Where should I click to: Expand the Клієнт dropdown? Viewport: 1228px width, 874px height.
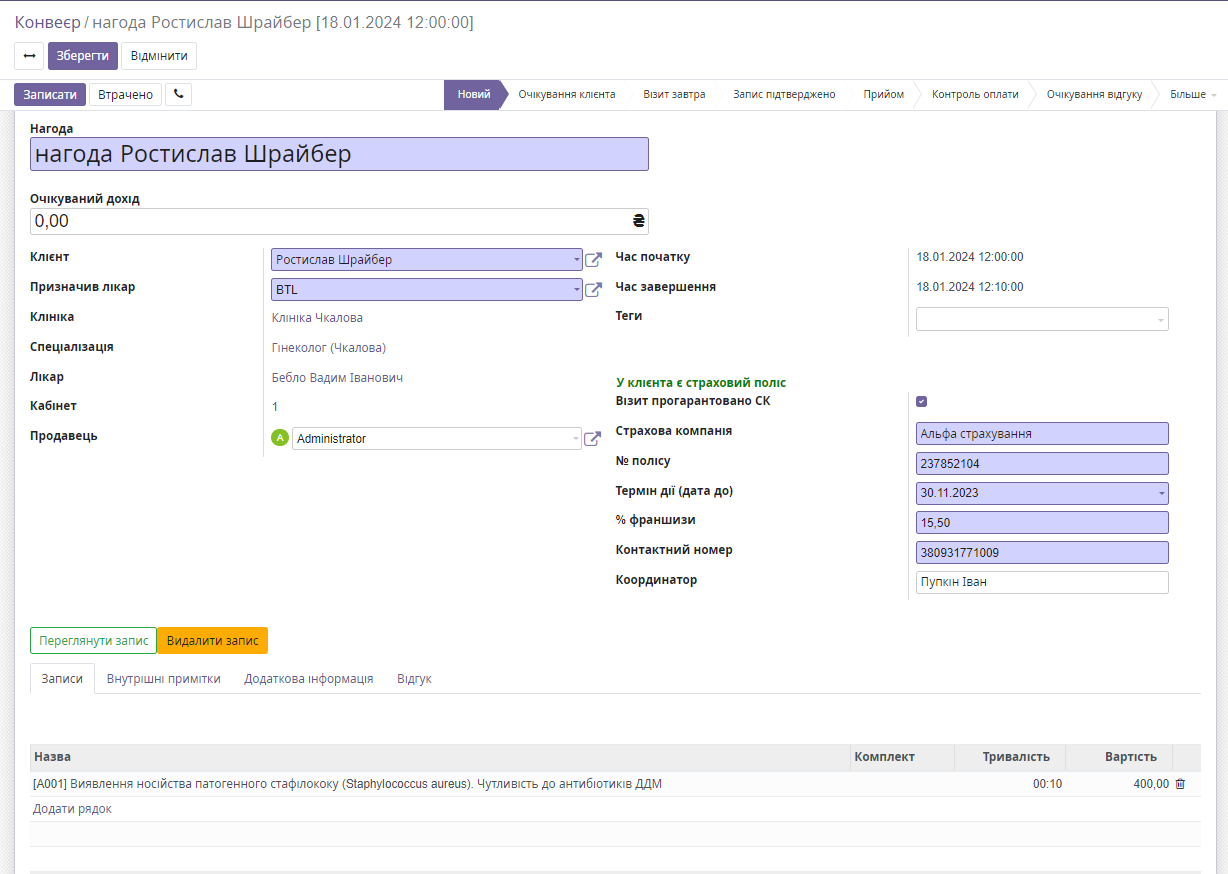point(576,260)
